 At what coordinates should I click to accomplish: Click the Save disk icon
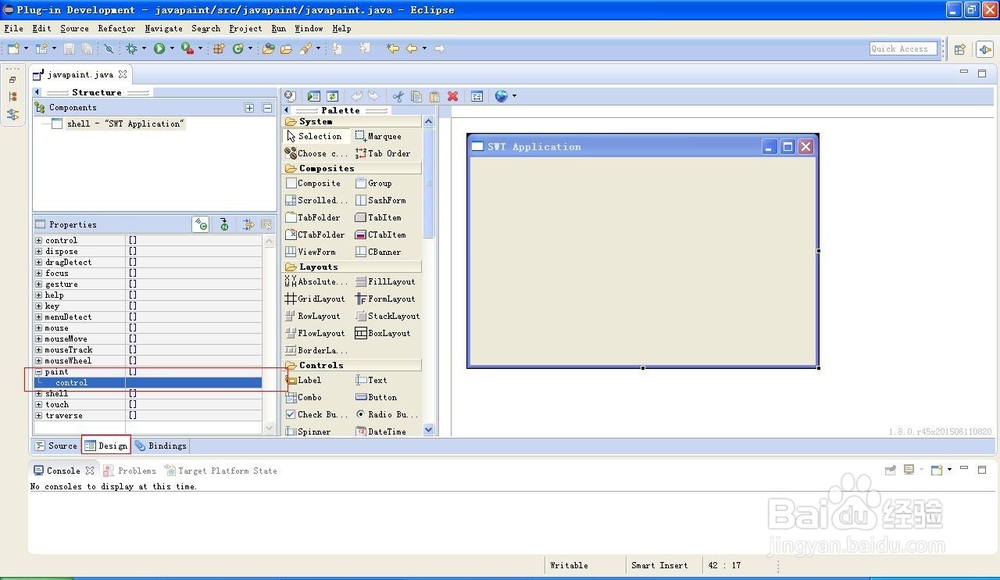point(69,48)
